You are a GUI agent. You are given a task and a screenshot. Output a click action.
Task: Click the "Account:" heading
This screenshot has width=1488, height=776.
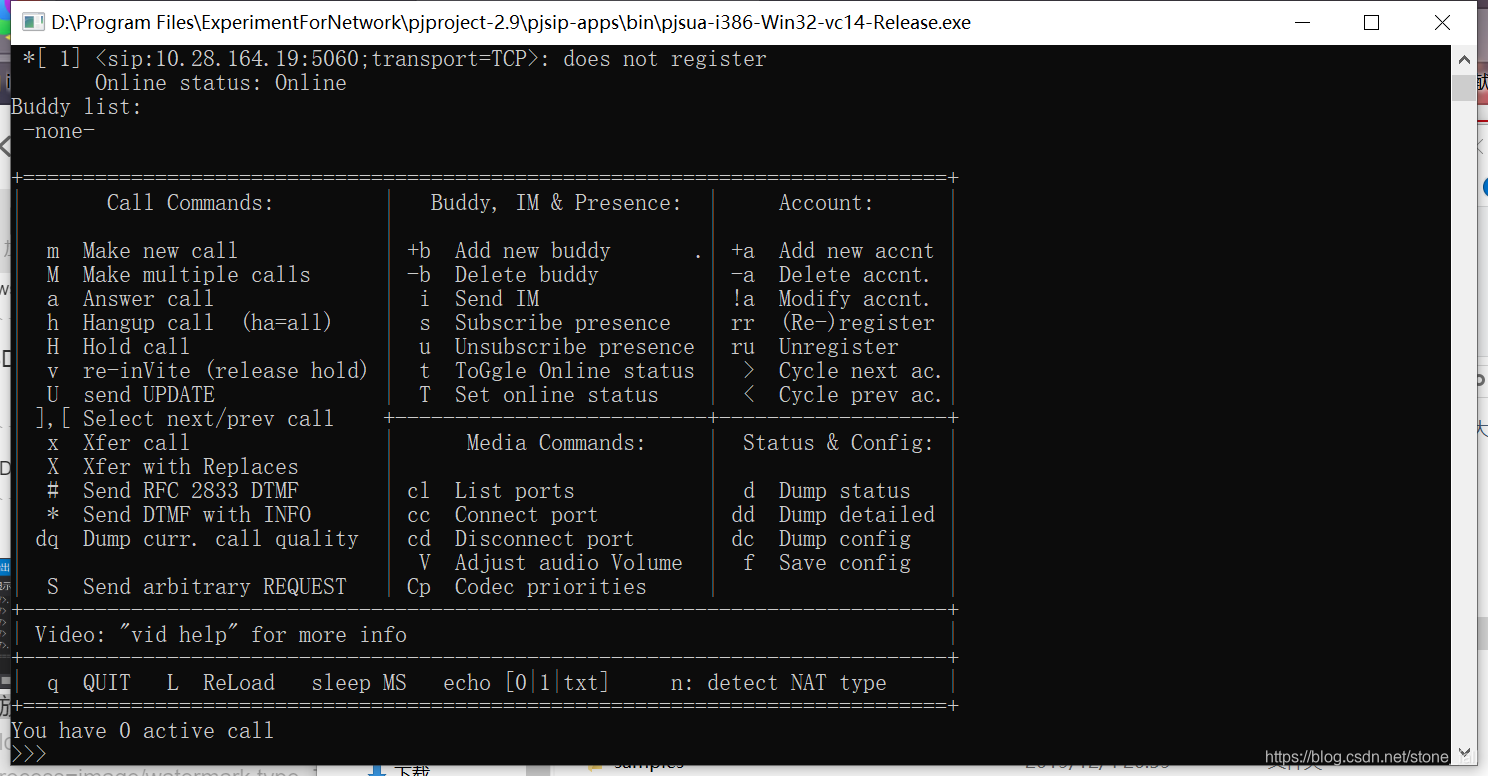click(826, 203)
